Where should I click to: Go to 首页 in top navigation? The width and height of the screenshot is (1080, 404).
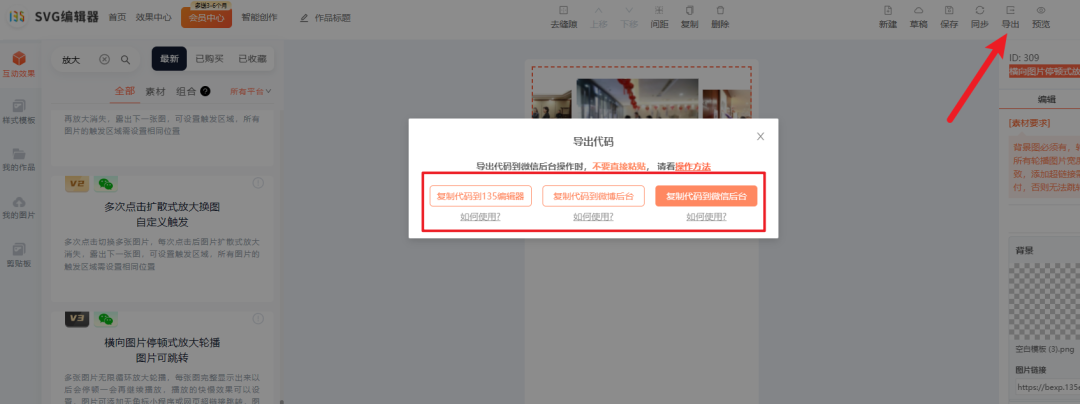click(x=117, y=18)
